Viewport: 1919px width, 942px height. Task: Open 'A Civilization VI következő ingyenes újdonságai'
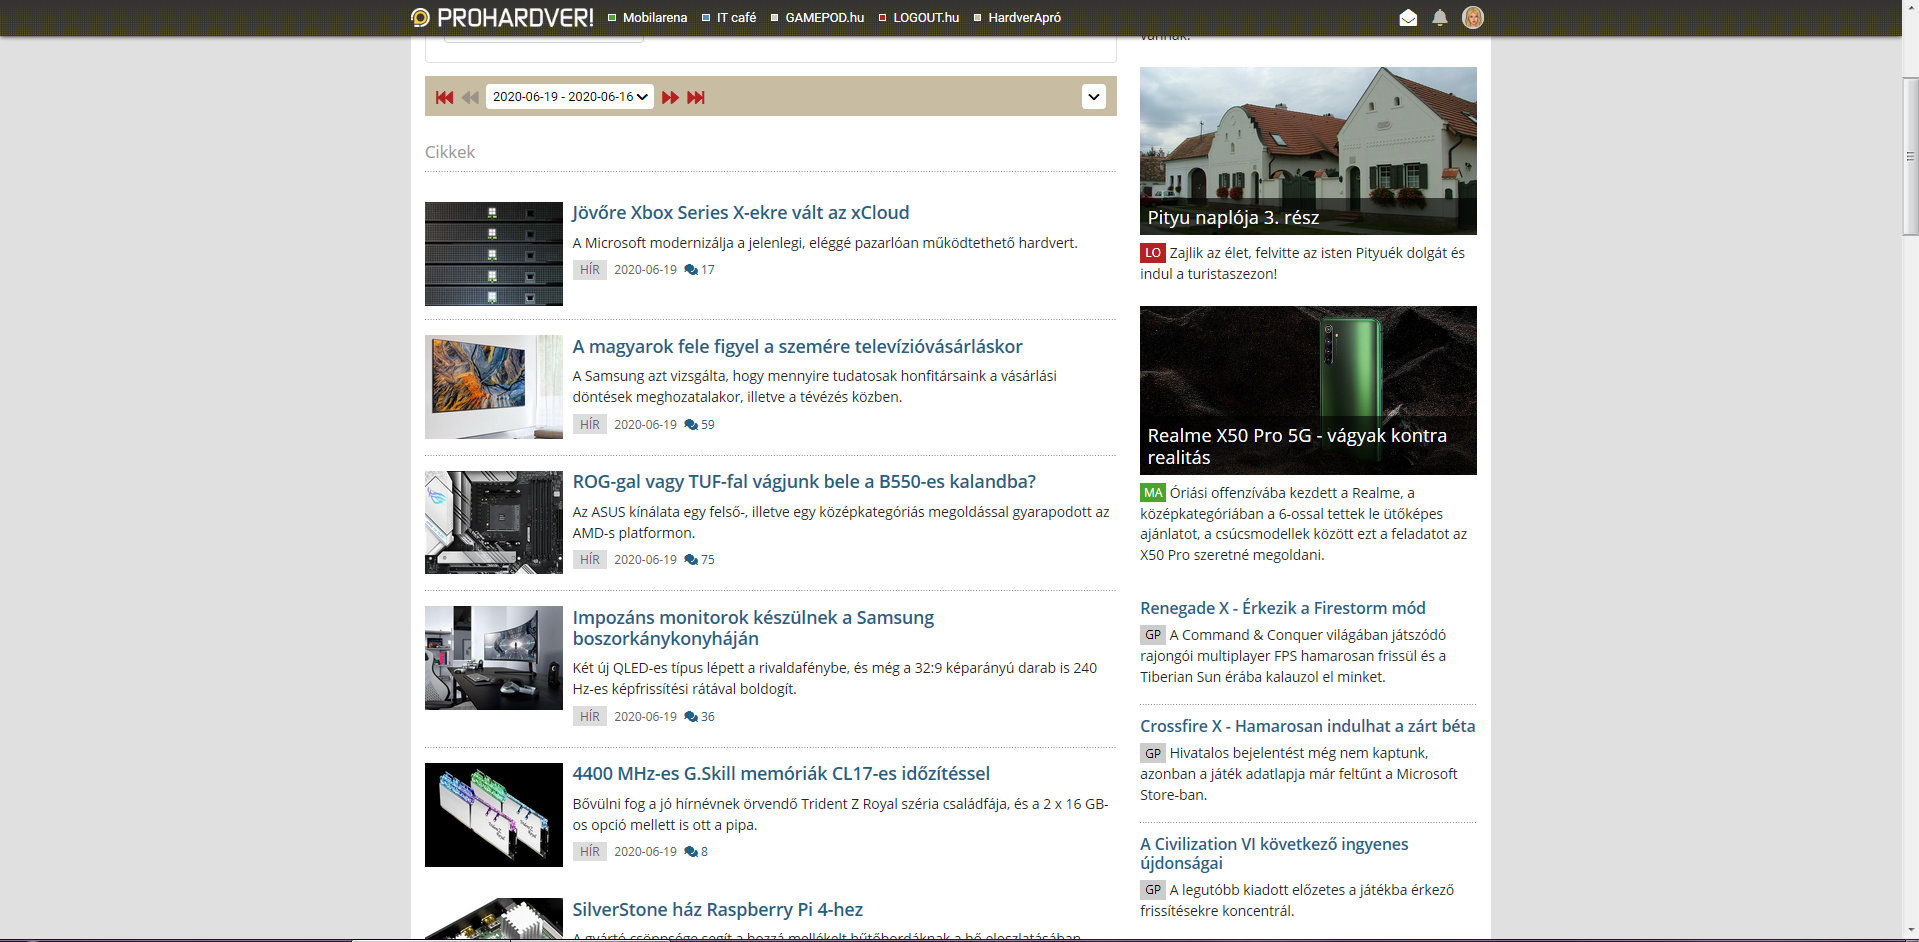[1274, 853]
